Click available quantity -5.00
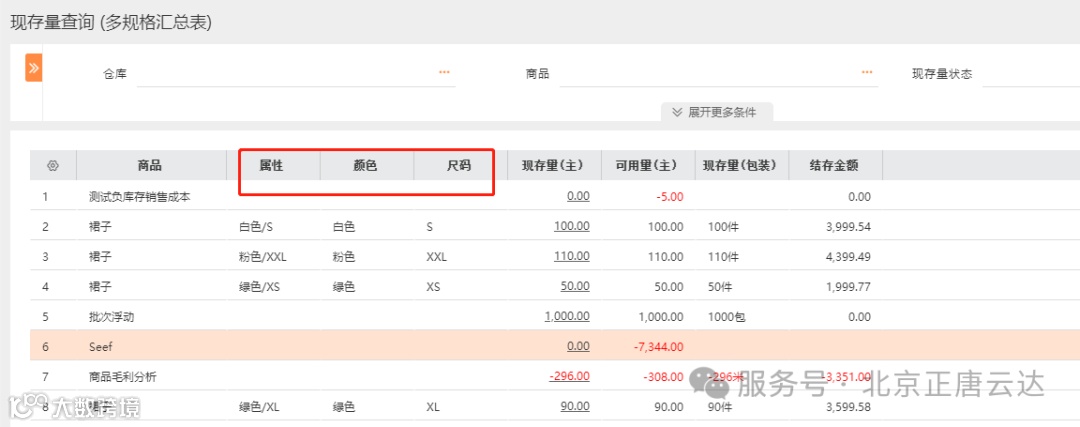The width and height of the screenshot is (1080, 427). [670, 197]
